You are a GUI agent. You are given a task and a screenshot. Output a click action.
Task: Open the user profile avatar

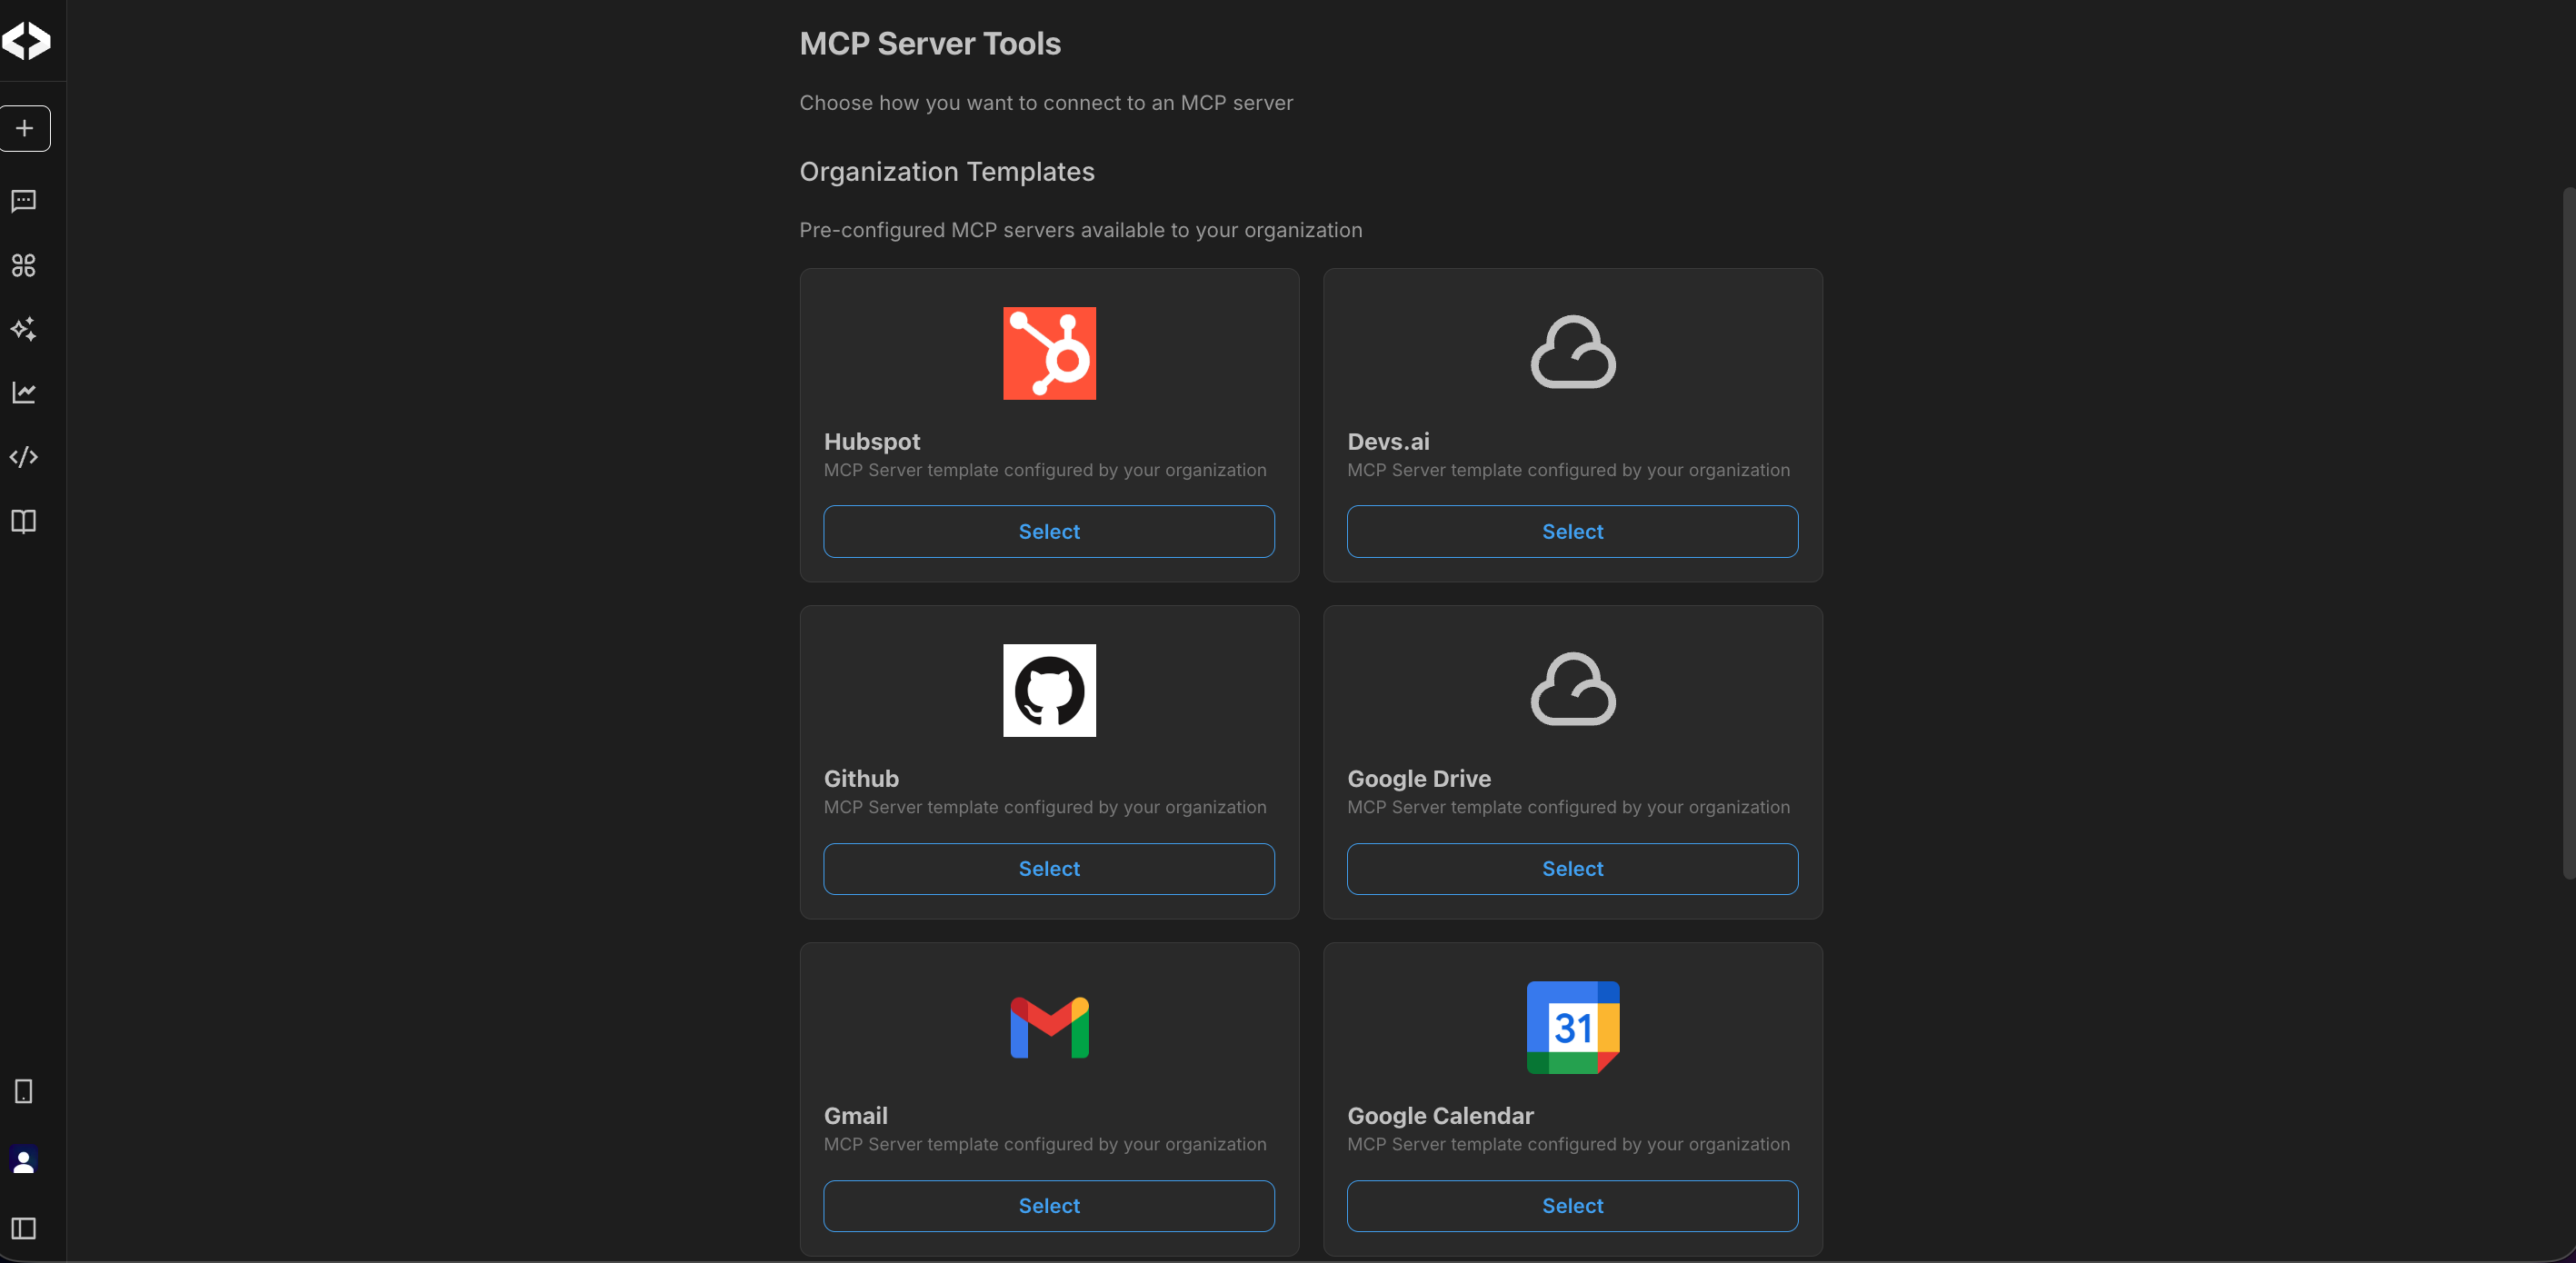tap(24, 1160)
